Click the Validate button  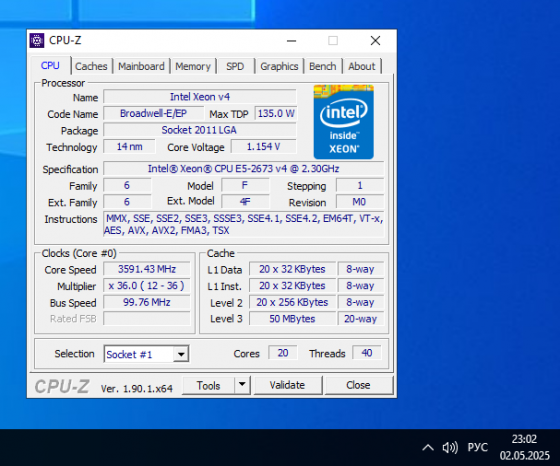[x=288, y=385]
